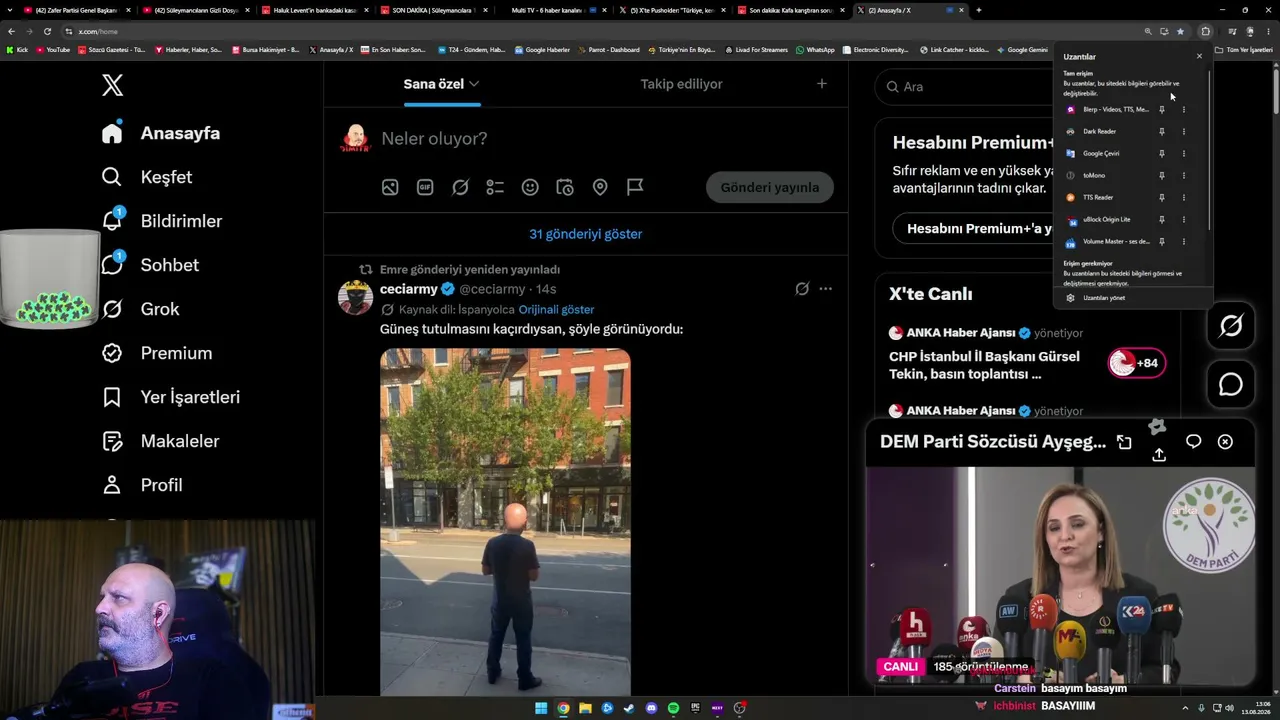Open the solar eclipse post video thumbnail
Screen dimensions: 1280x720
505,521
